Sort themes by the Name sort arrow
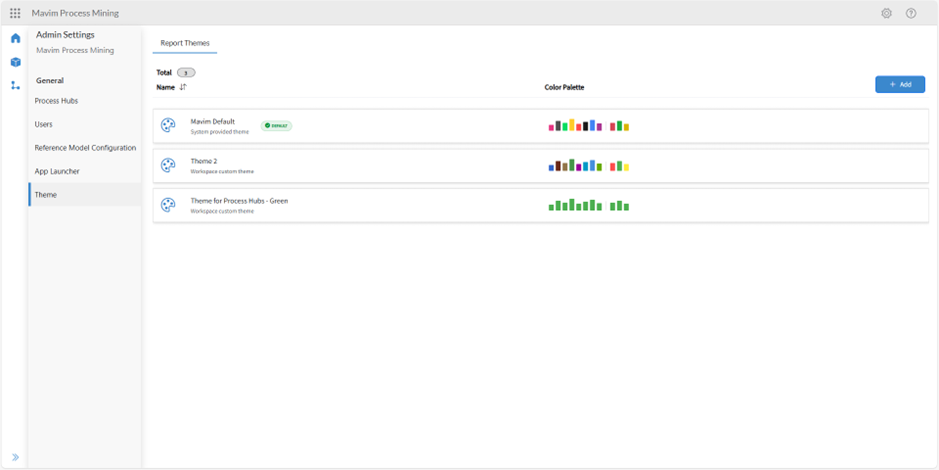 pyautogui.click(x=183, y=87)
